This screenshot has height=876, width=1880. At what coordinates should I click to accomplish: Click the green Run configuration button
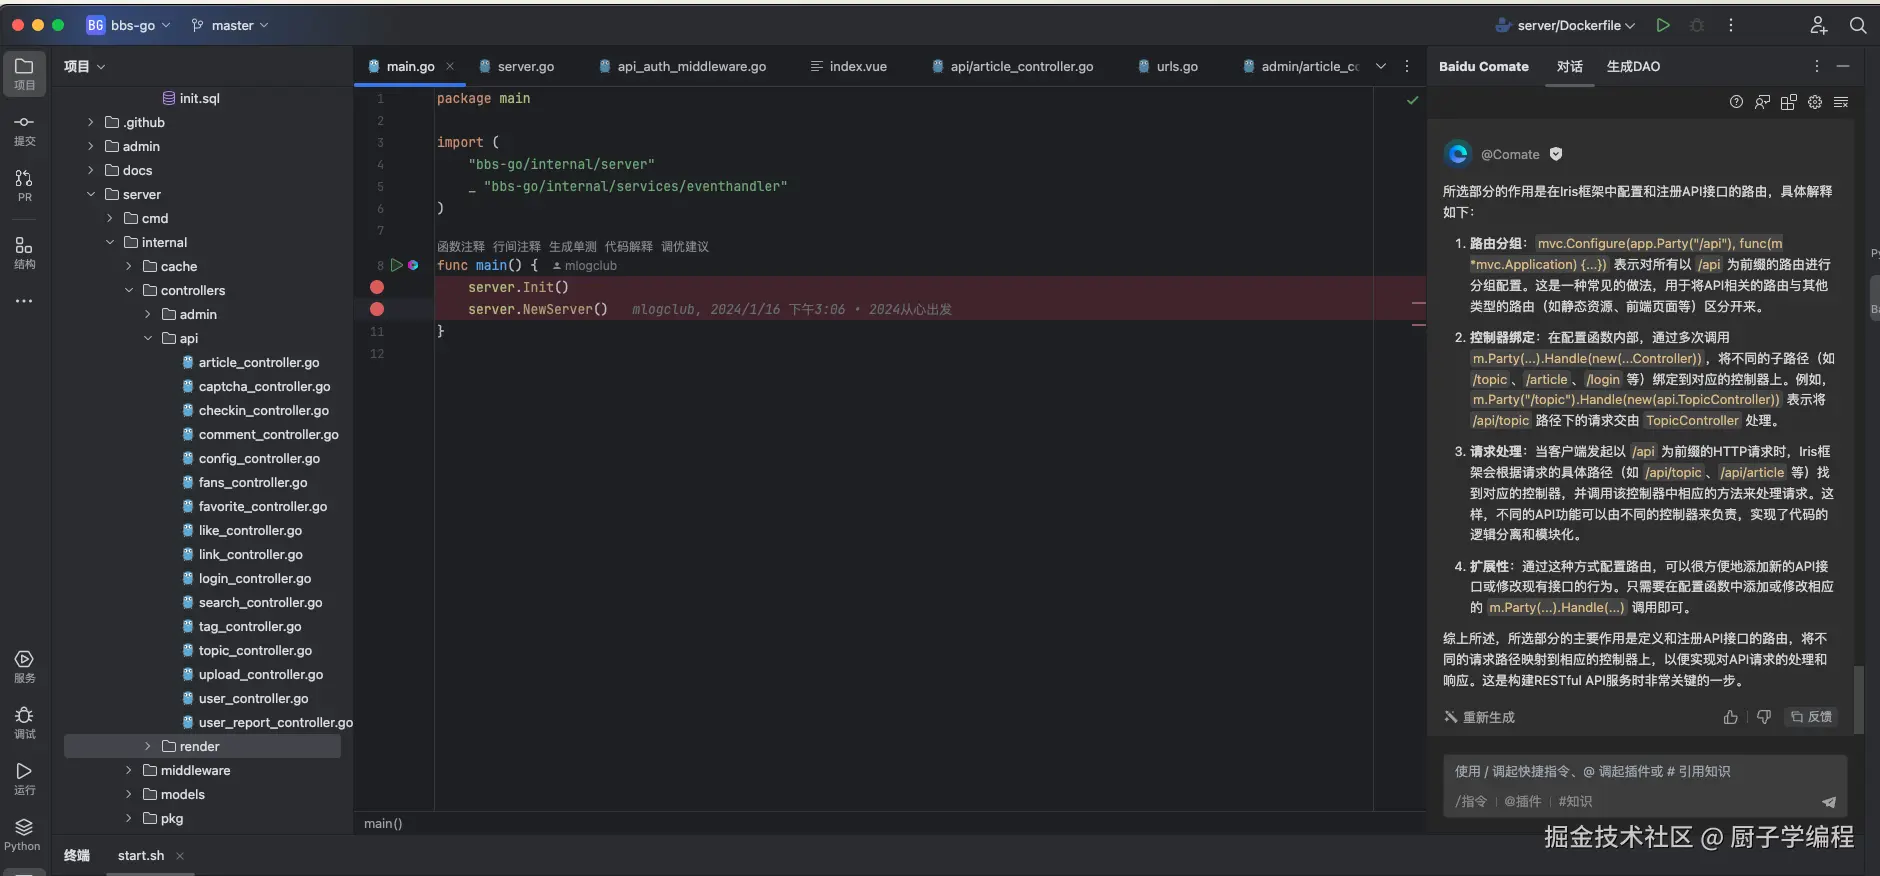tap(1663, 25)
